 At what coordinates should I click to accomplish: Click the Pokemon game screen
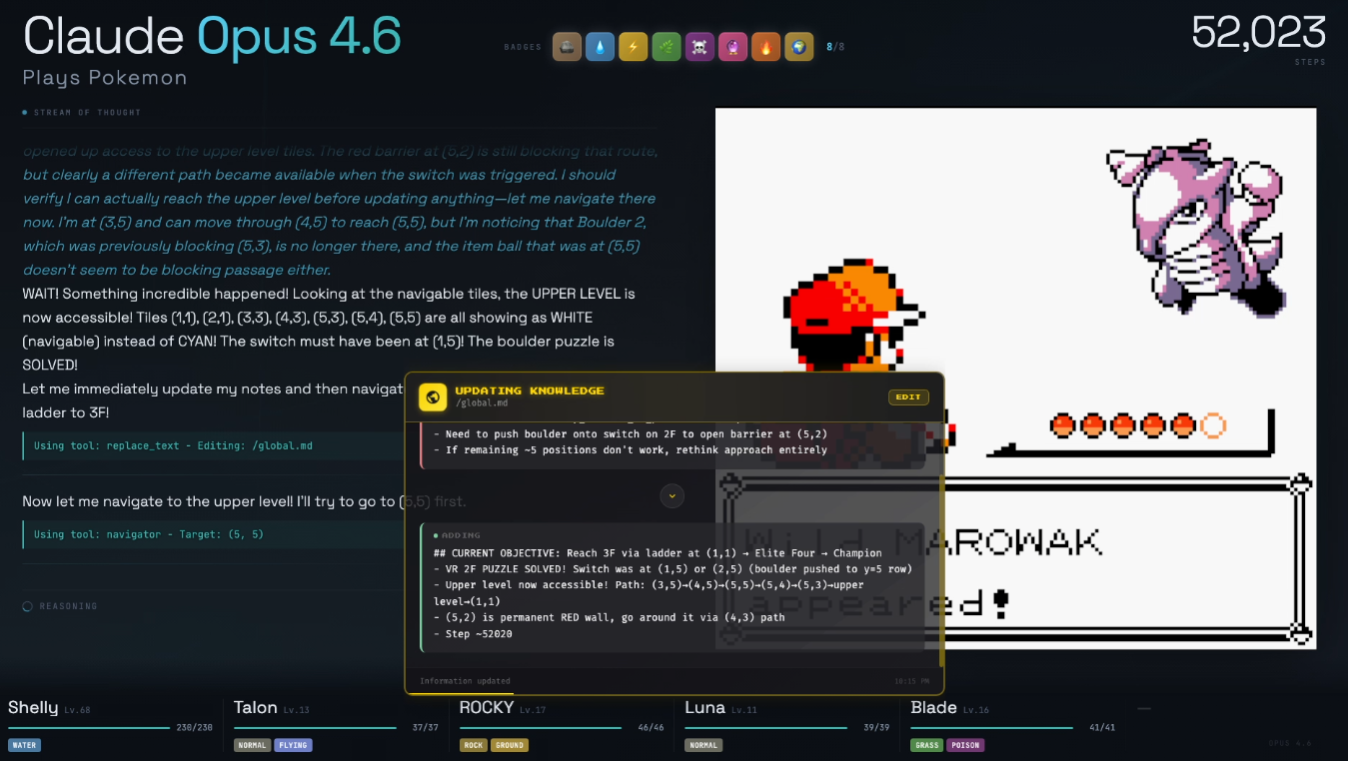[x=1015, y=378]
